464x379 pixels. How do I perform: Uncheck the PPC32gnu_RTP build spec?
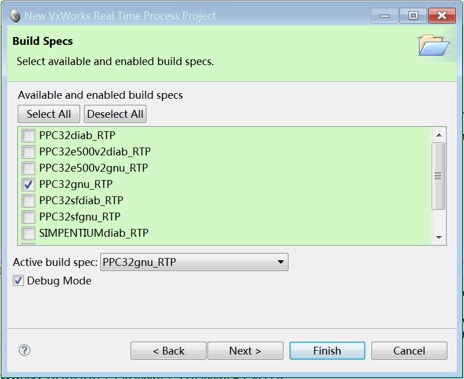click(28, 184)
